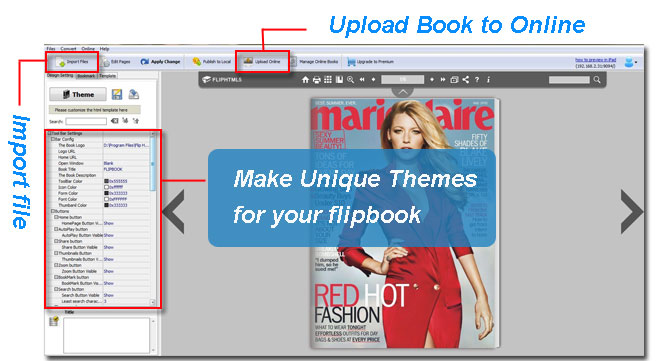Collapse the Bar Config tree node
The height and width of the screenshot is (361, 663).
53,139
